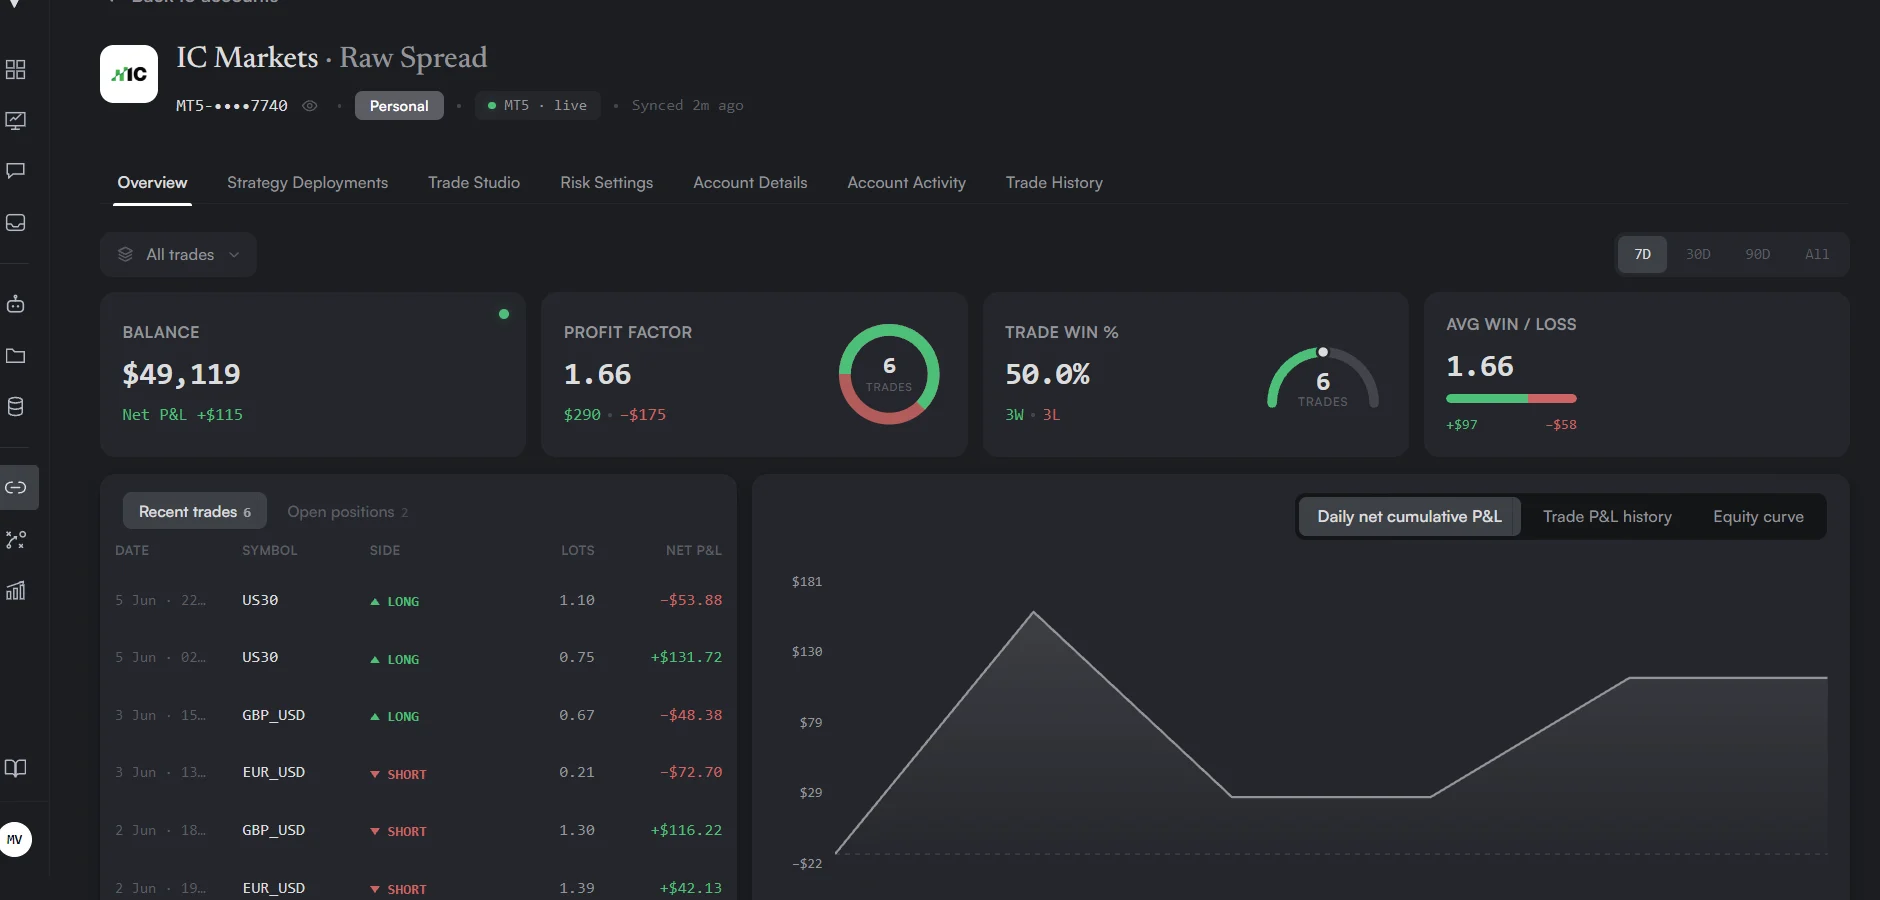Click the MT5 live status badge

click(538, 106)
